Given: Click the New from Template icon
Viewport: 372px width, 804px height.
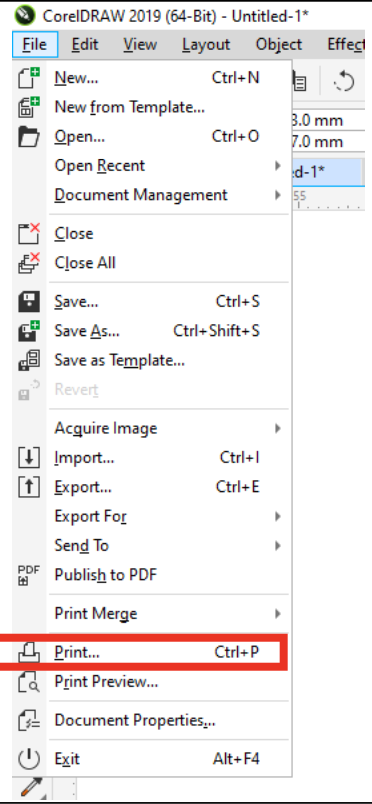Looking at the screenshot, I should pos(29,108).
